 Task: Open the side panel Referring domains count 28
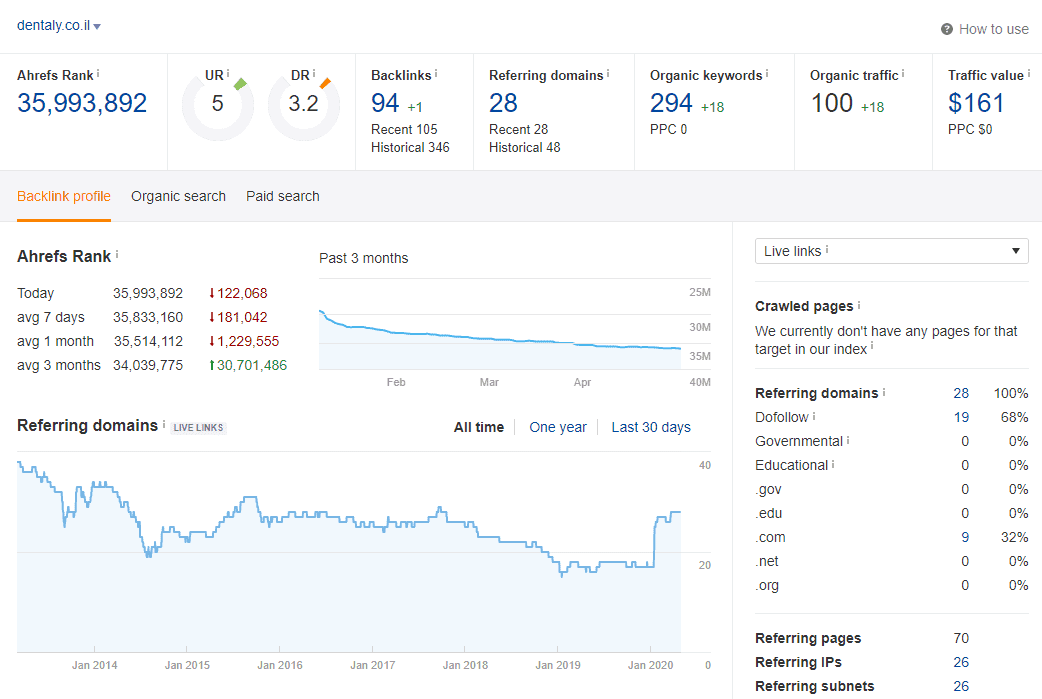tap(961, 393)
